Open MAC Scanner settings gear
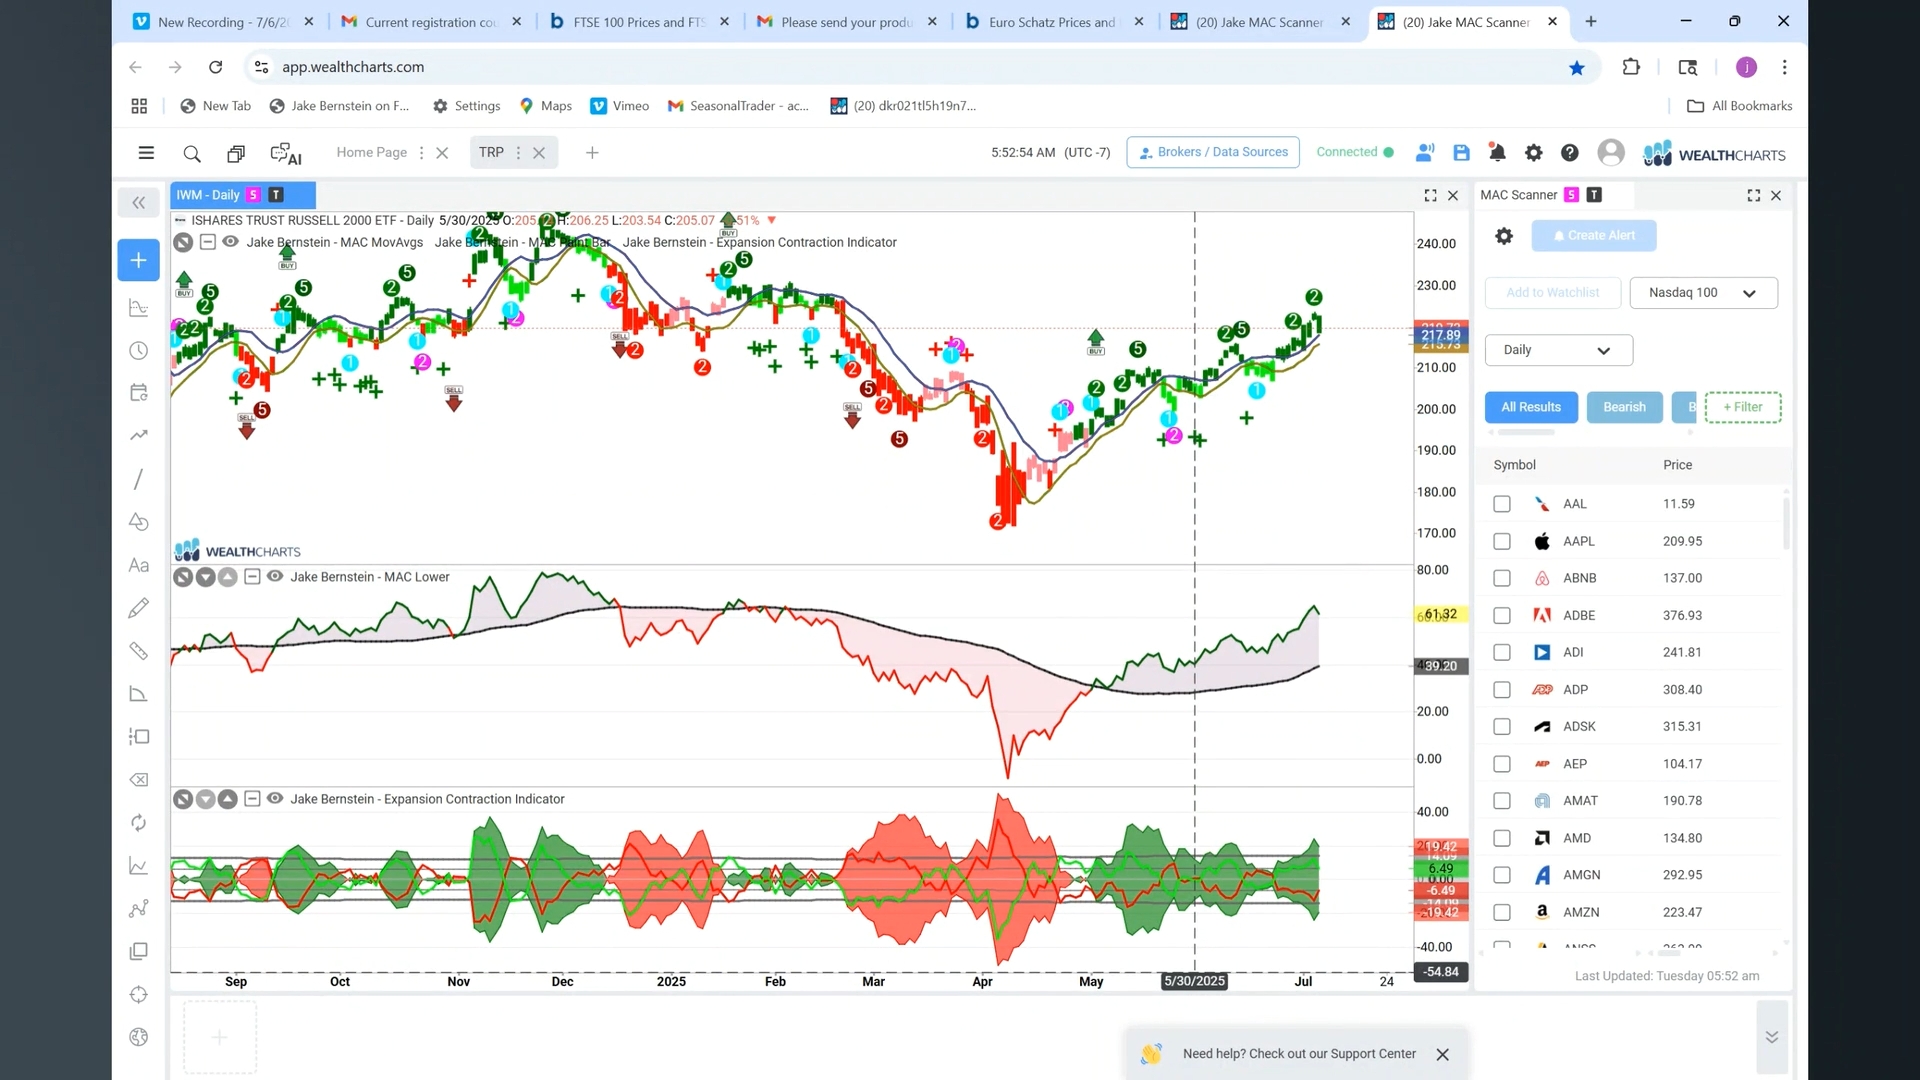 point(1504,236)
